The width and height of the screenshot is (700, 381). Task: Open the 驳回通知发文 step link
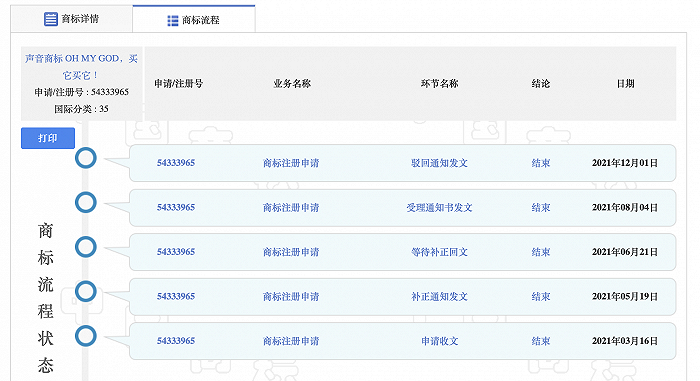(x=439, y=163)
